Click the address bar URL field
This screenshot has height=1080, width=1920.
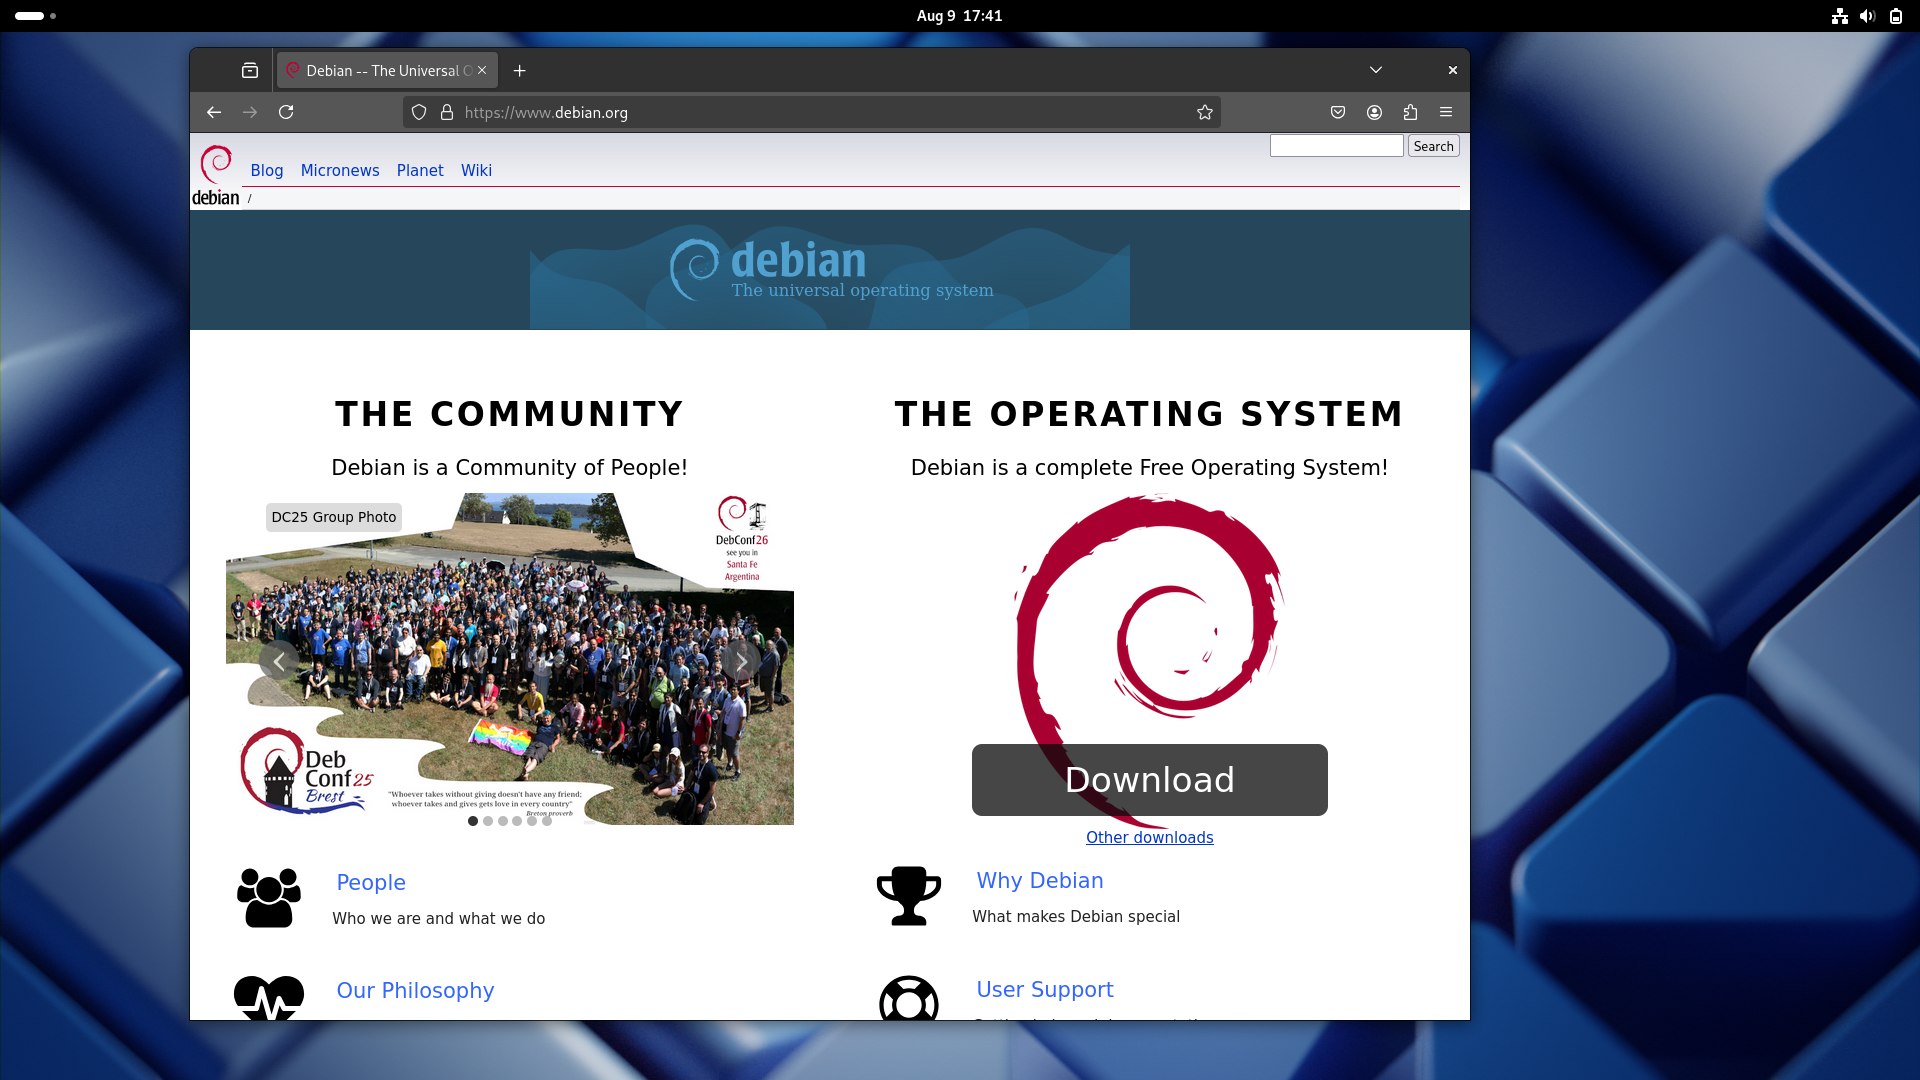812,112
